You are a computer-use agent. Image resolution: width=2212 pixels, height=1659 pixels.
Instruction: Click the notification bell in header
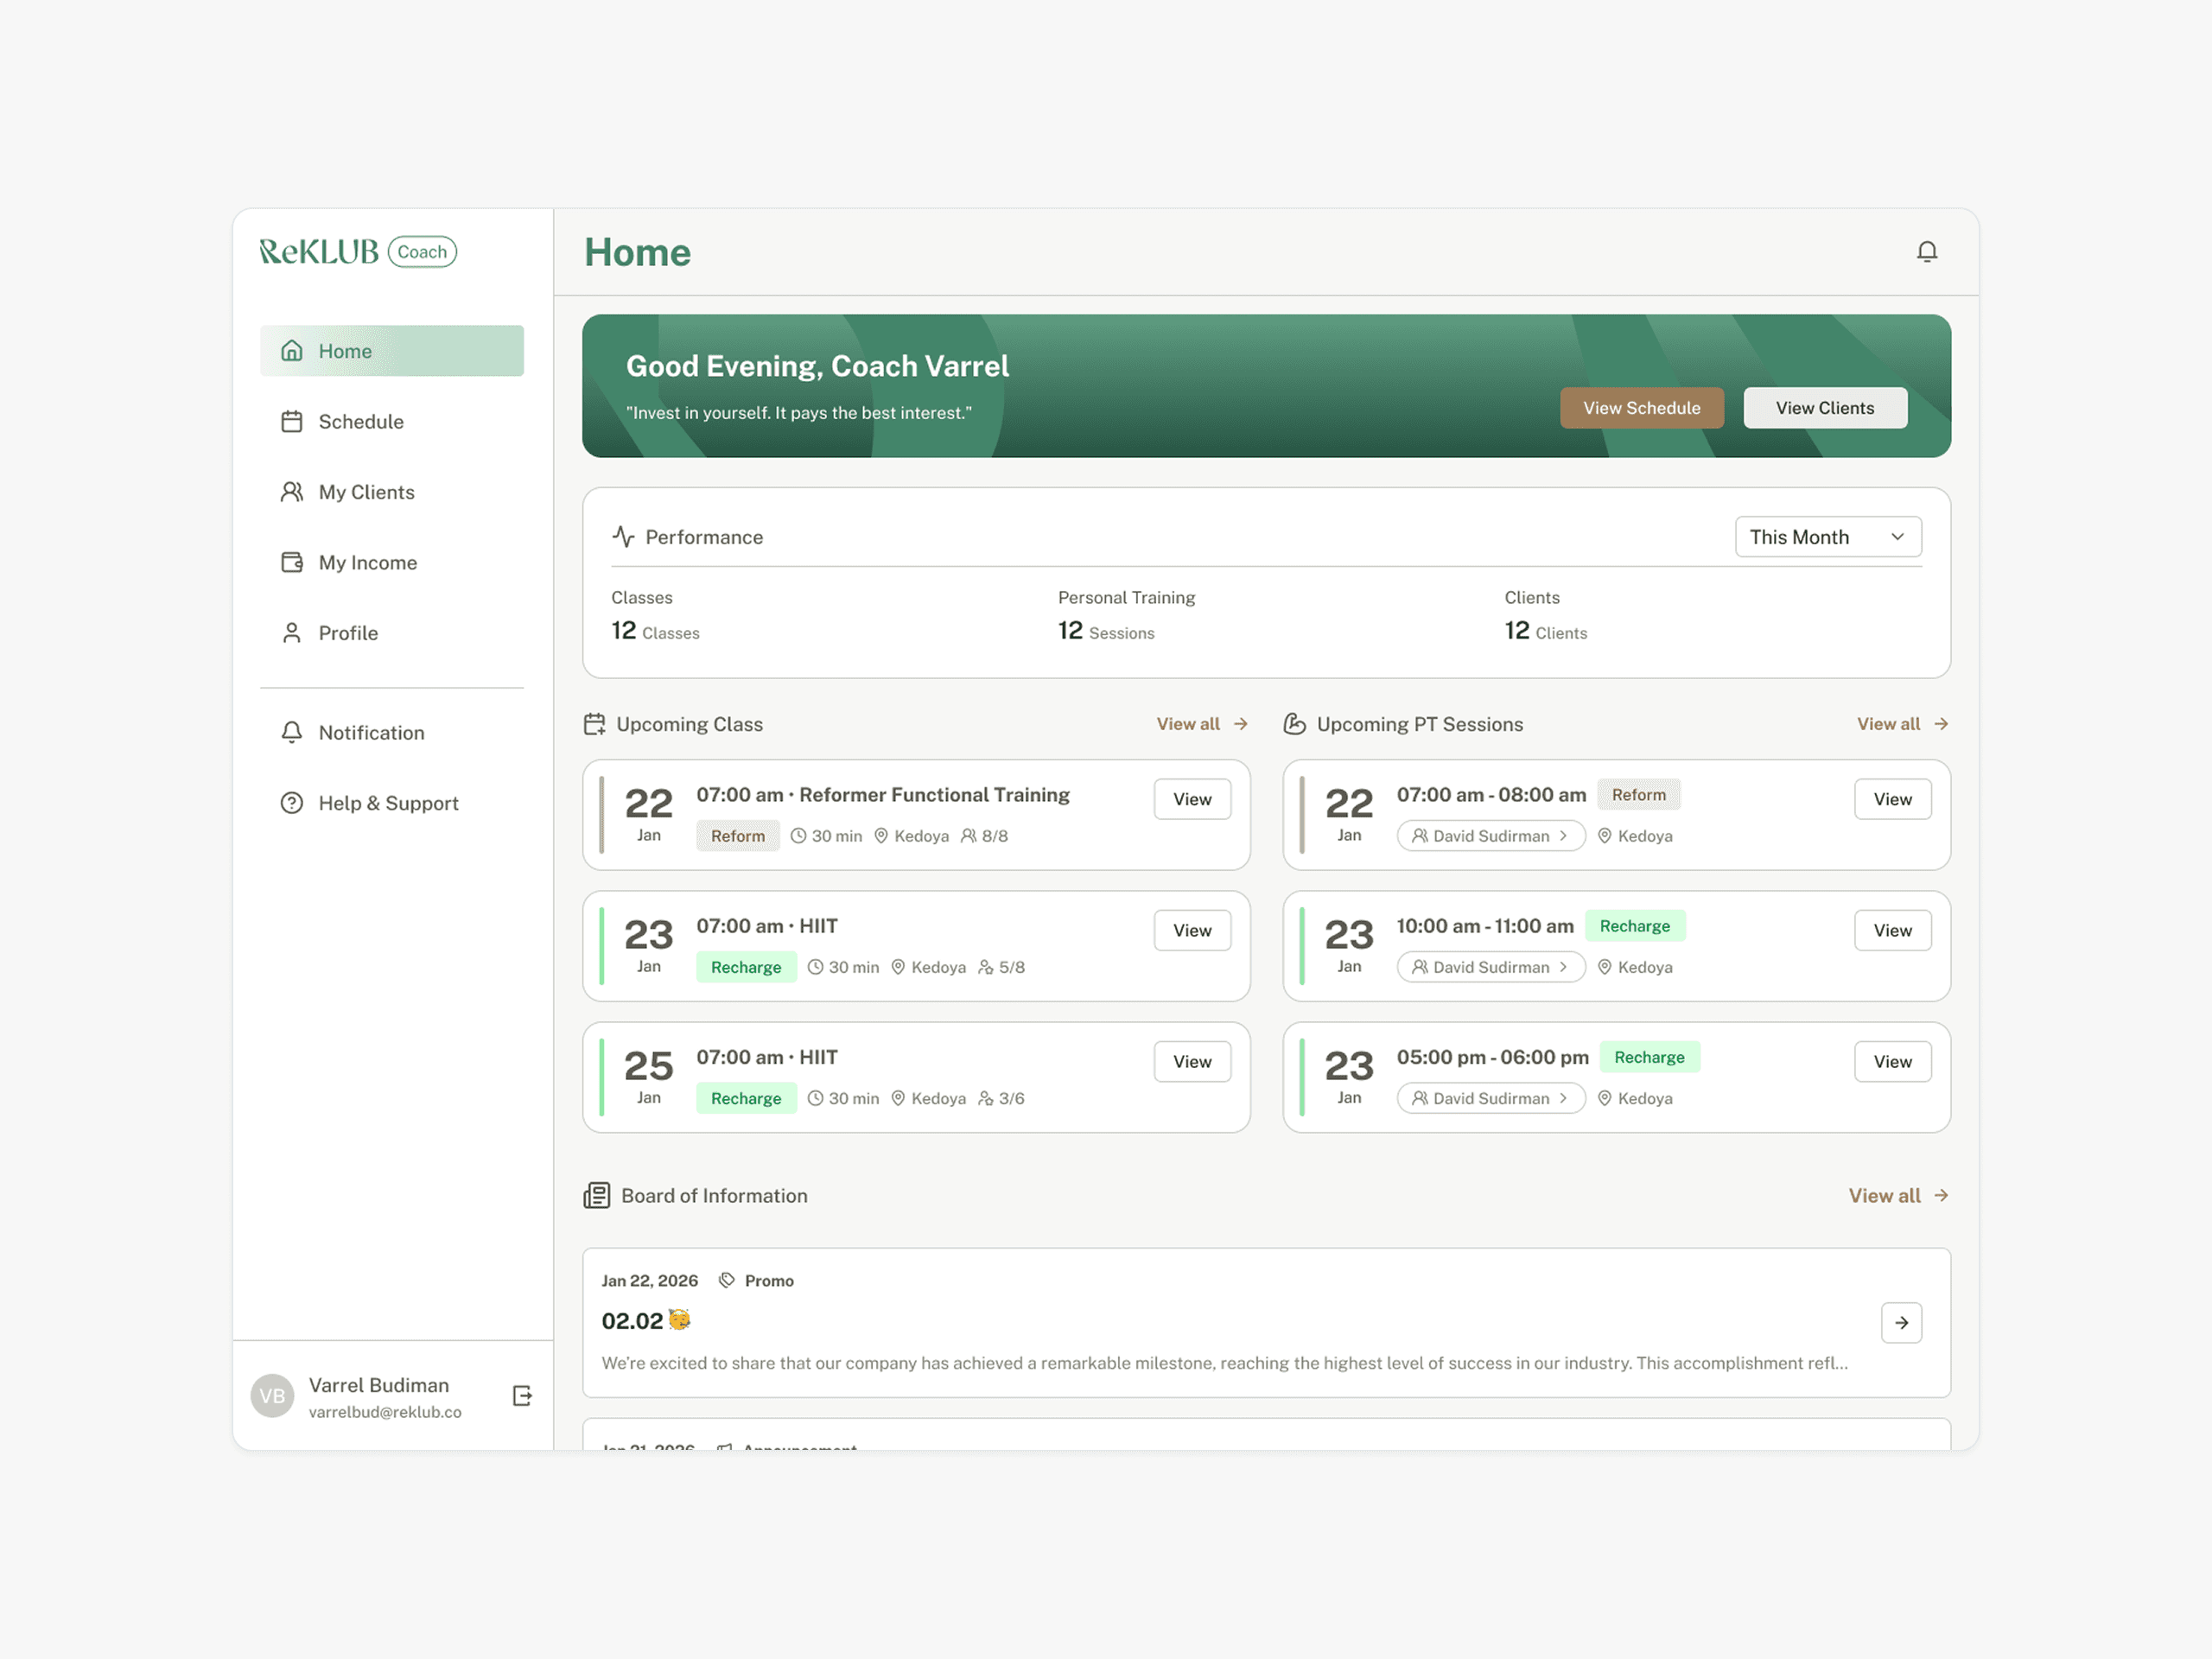coord(1926,251)
